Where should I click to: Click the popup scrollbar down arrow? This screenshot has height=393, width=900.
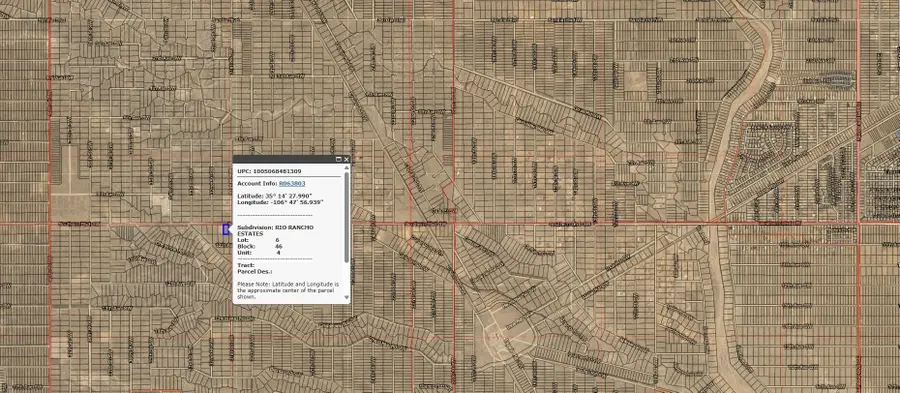click(x=347, y=298)
